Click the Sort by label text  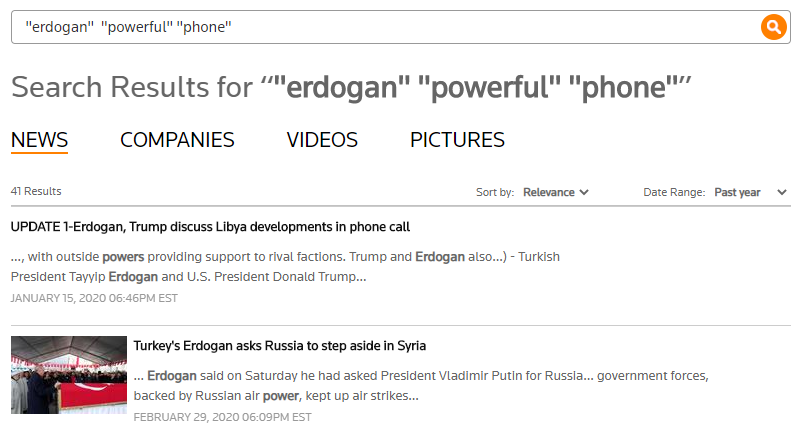click(495, 192)
